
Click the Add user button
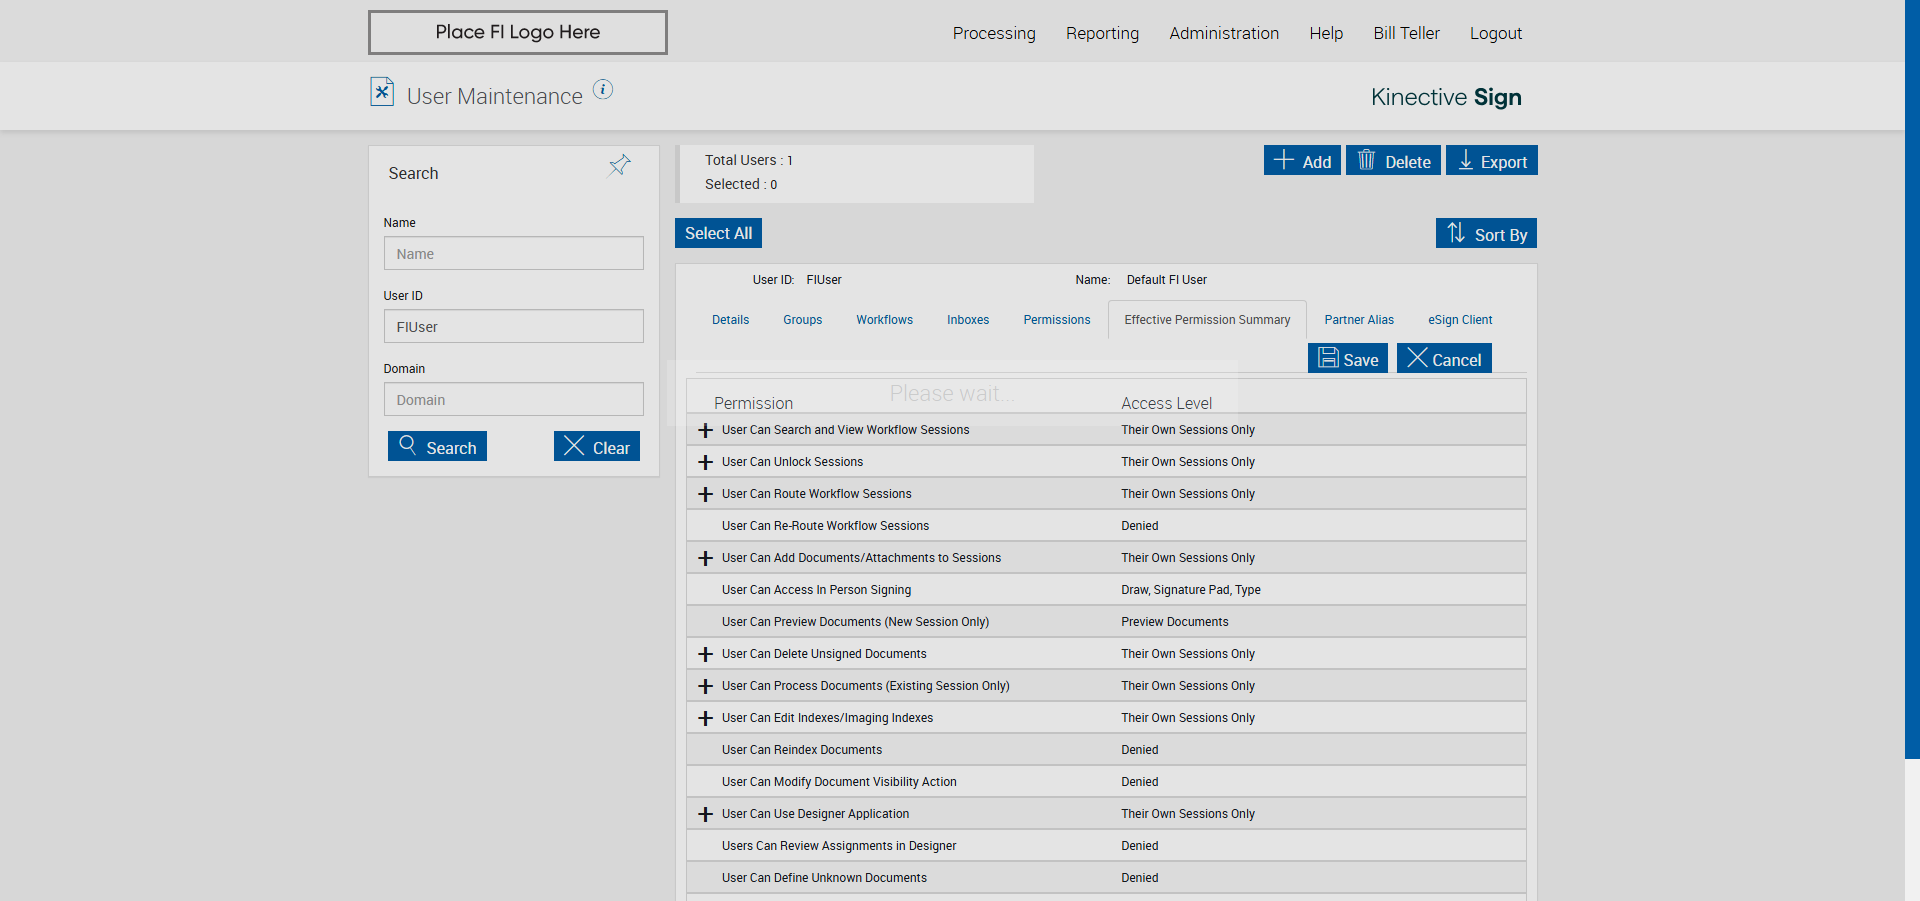coord(1302,161)
